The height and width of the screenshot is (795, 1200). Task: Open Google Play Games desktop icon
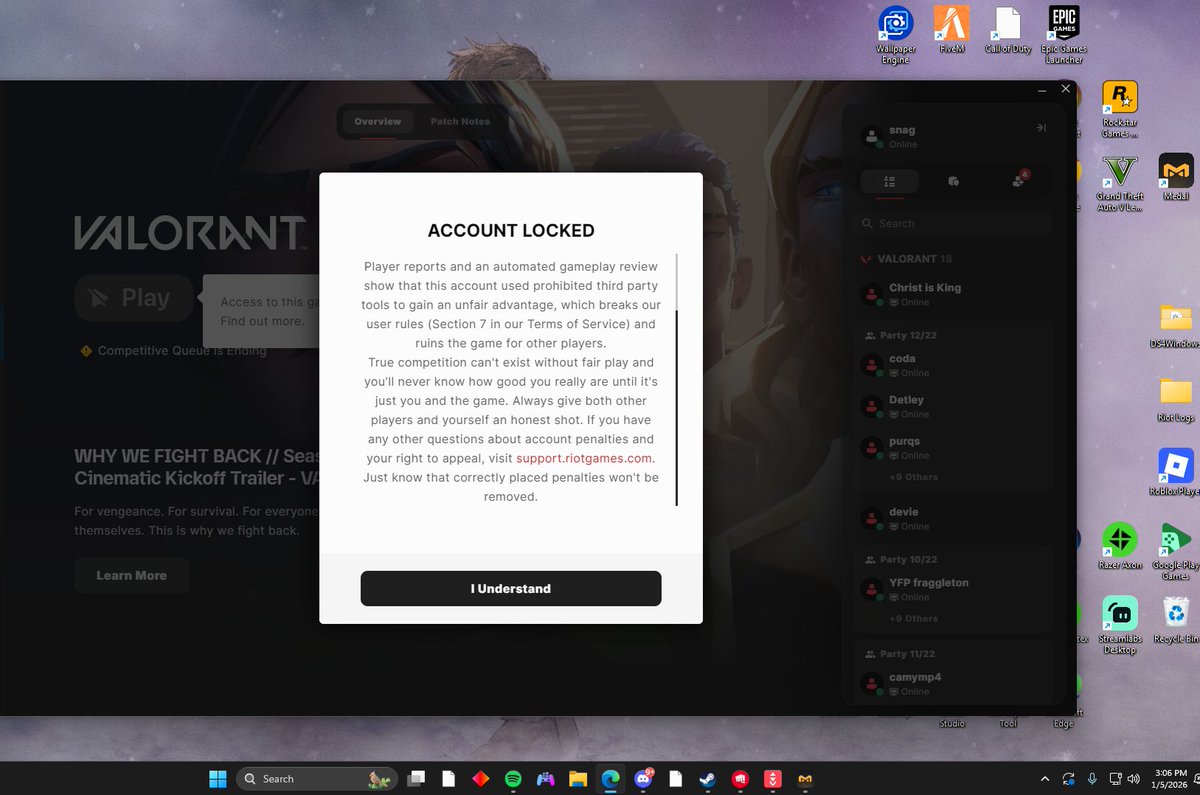[x=1175, y=552]
